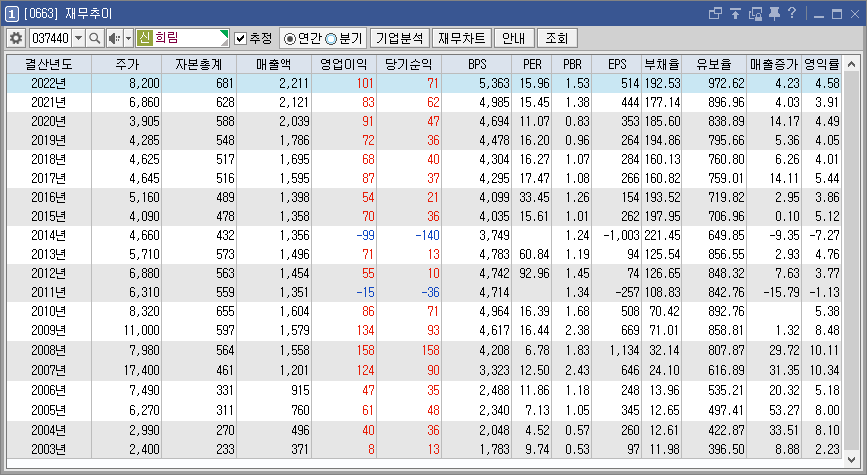
Task: Click the 영익률 column header
Action: [x=821, y=64]
